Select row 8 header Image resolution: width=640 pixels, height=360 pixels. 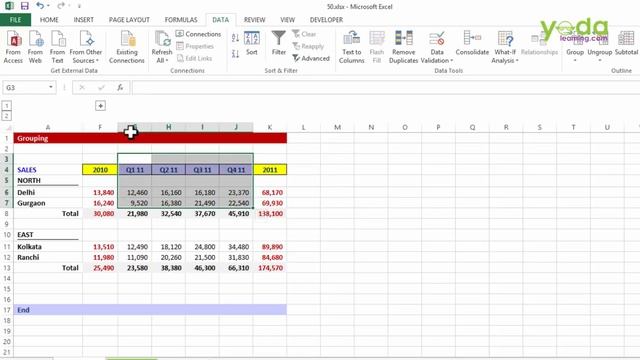7,213
